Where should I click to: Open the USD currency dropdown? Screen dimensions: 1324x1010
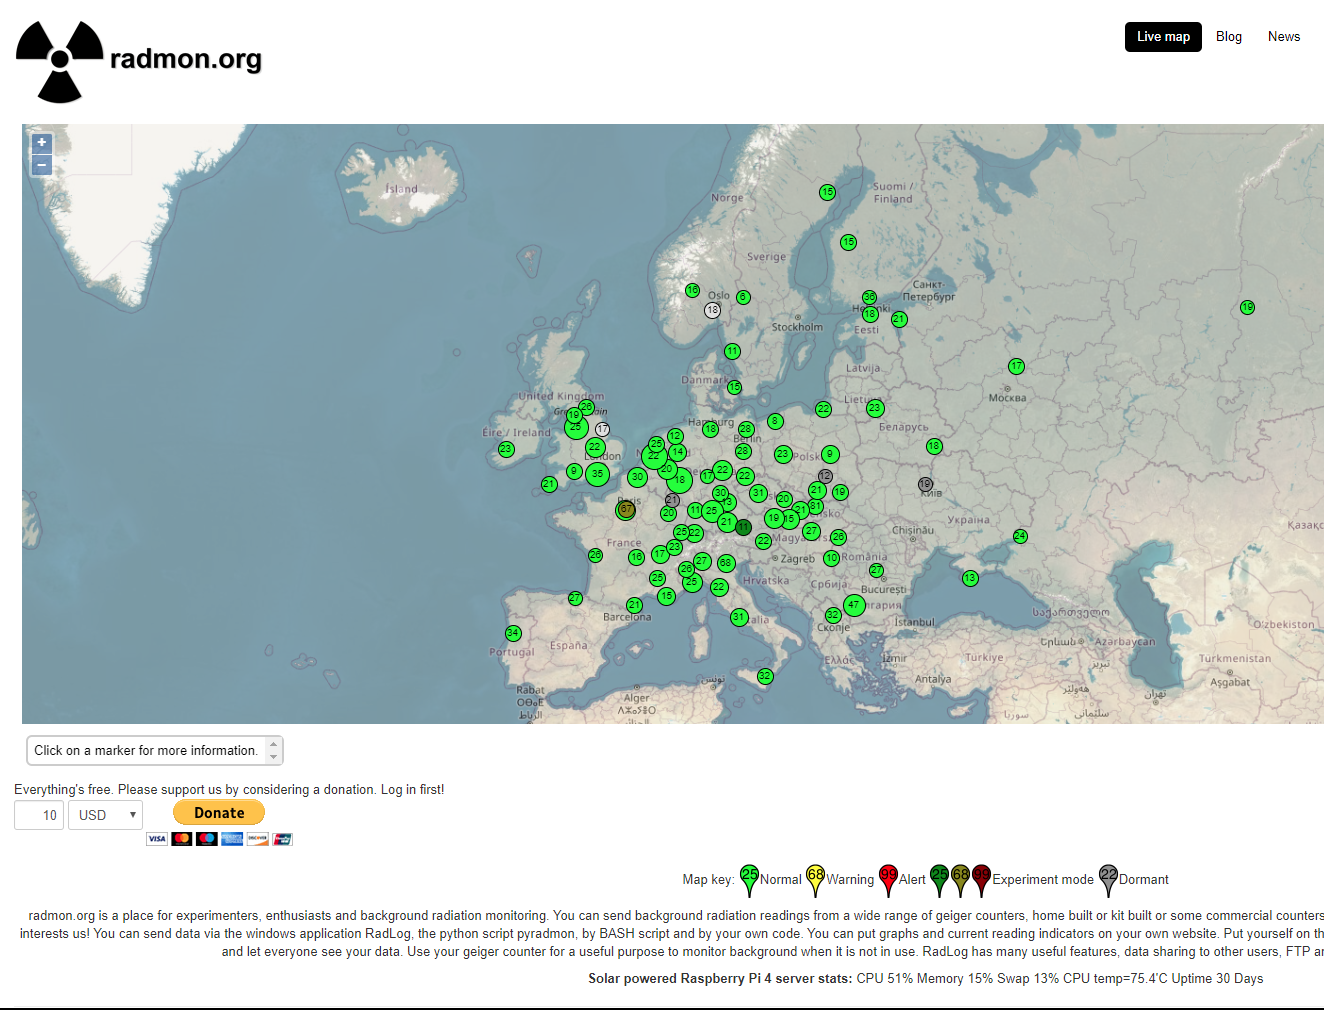(x=105, y=815)
